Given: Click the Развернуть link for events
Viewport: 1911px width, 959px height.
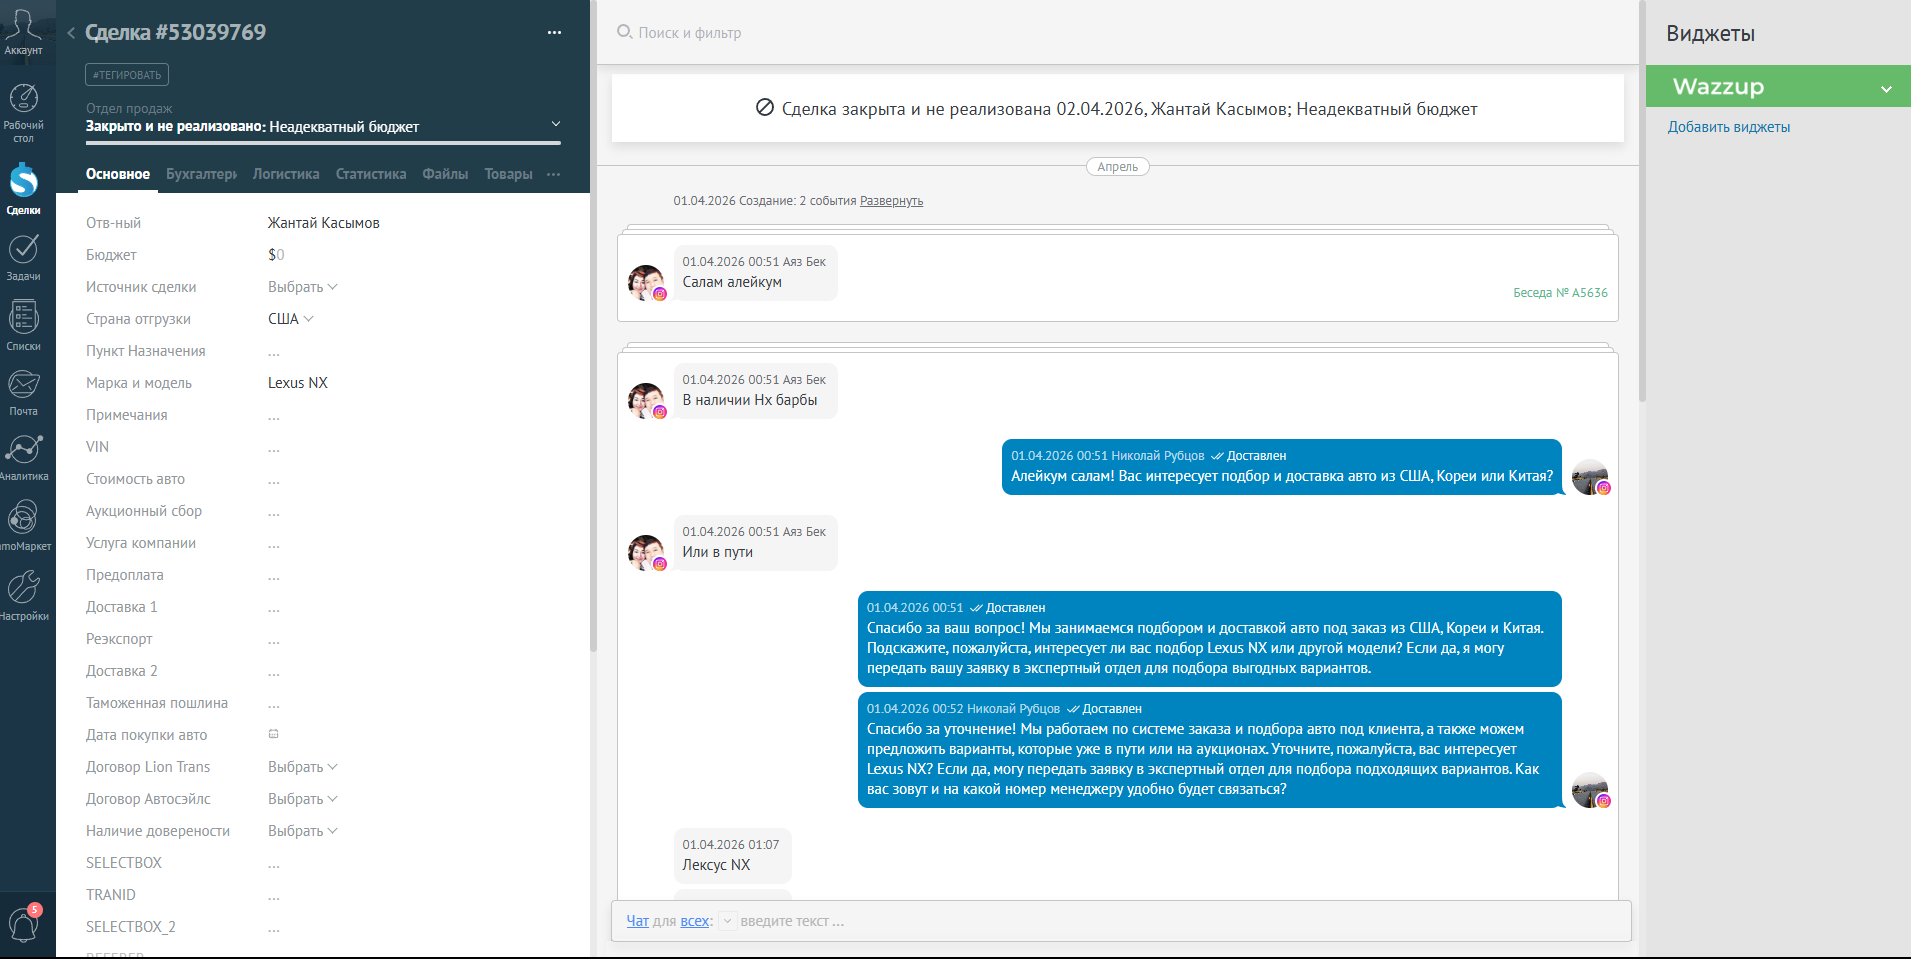Looking at the screenshot, I should point(891,201).
